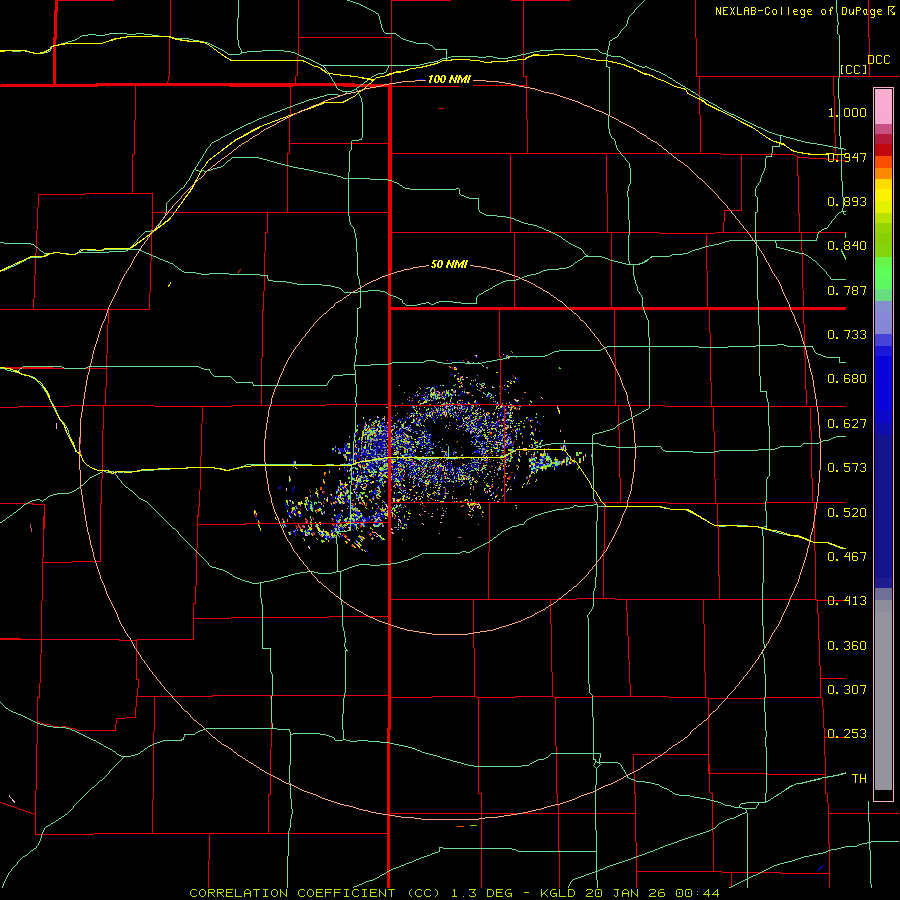Image resolution: width=900 pixels, height=900 pixels.
Task: Click the pink segment of the color bar
Action: pos(883,107)
